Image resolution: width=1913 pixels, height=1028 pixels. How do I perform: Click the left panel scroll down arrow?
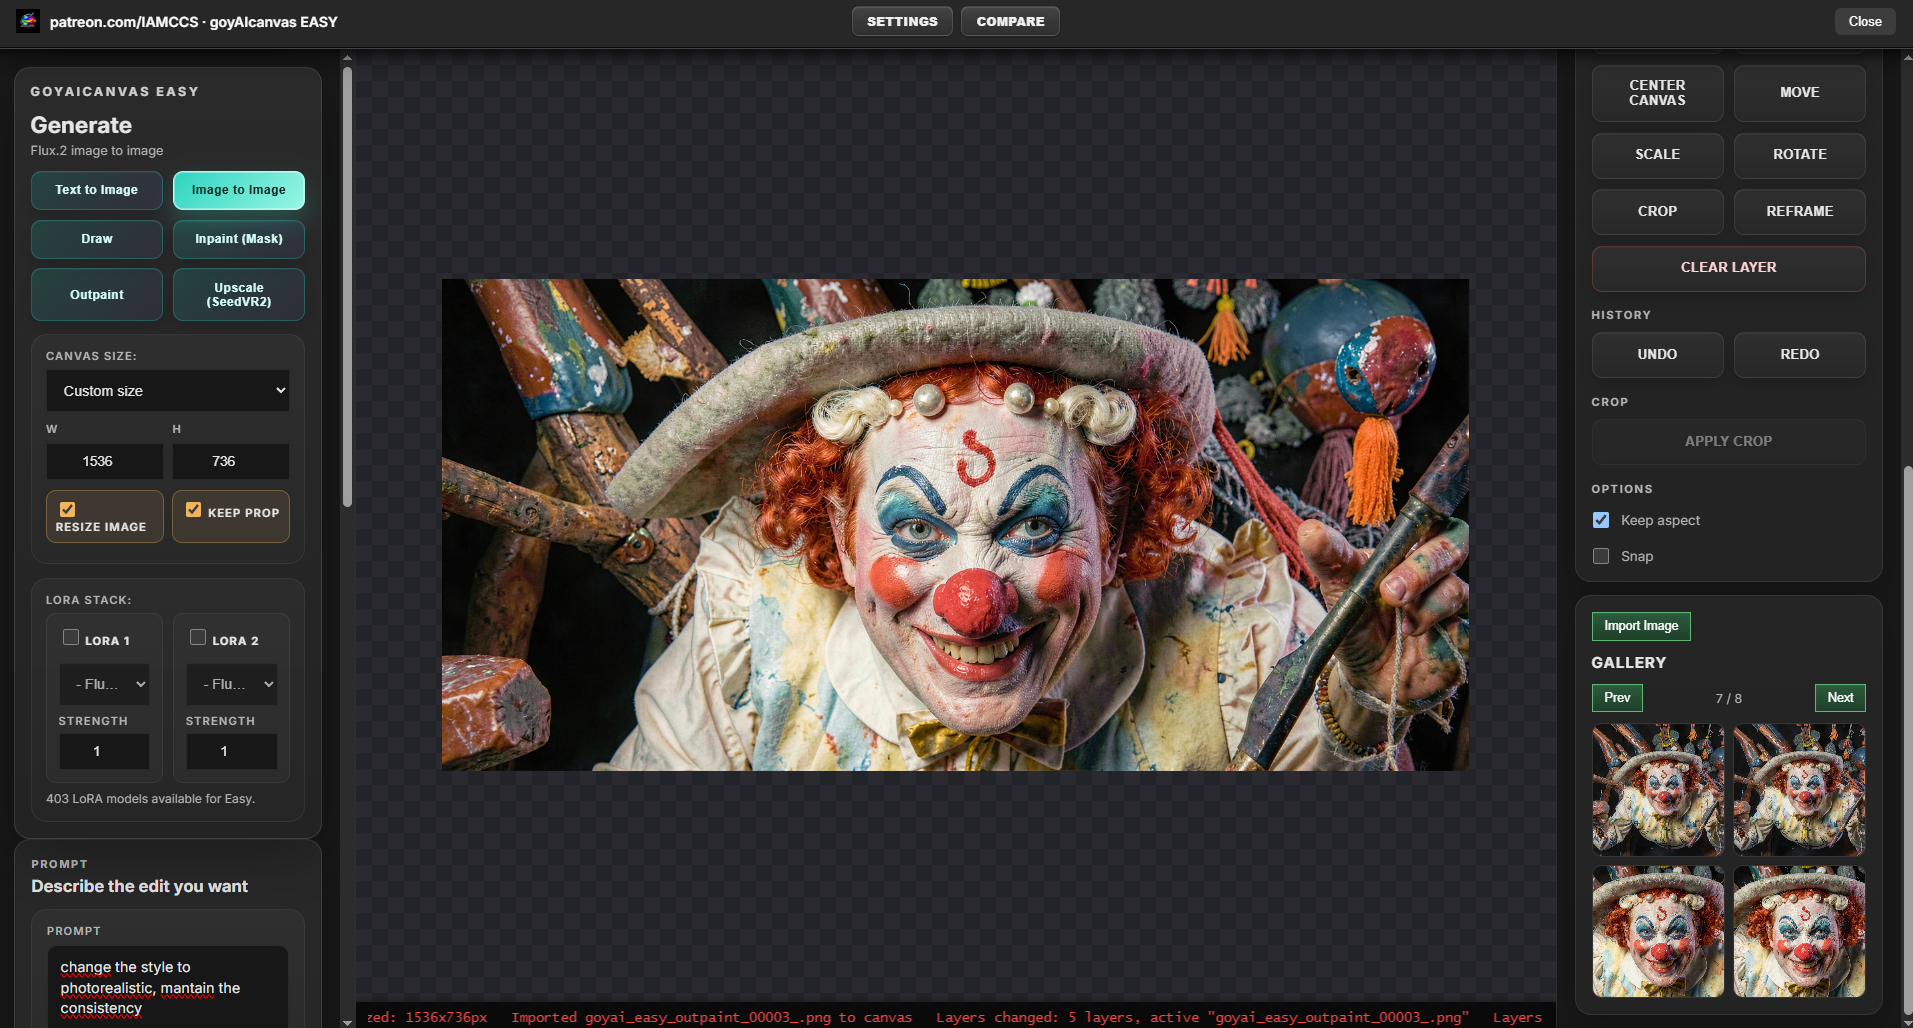click(x=347, y=1022)
